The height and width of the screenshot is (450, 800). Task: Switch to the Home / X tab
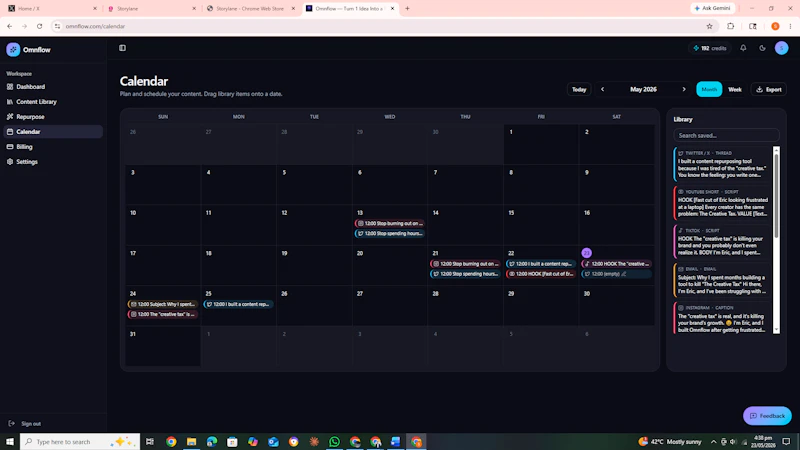pyautogui.click(x=51, y=8)
